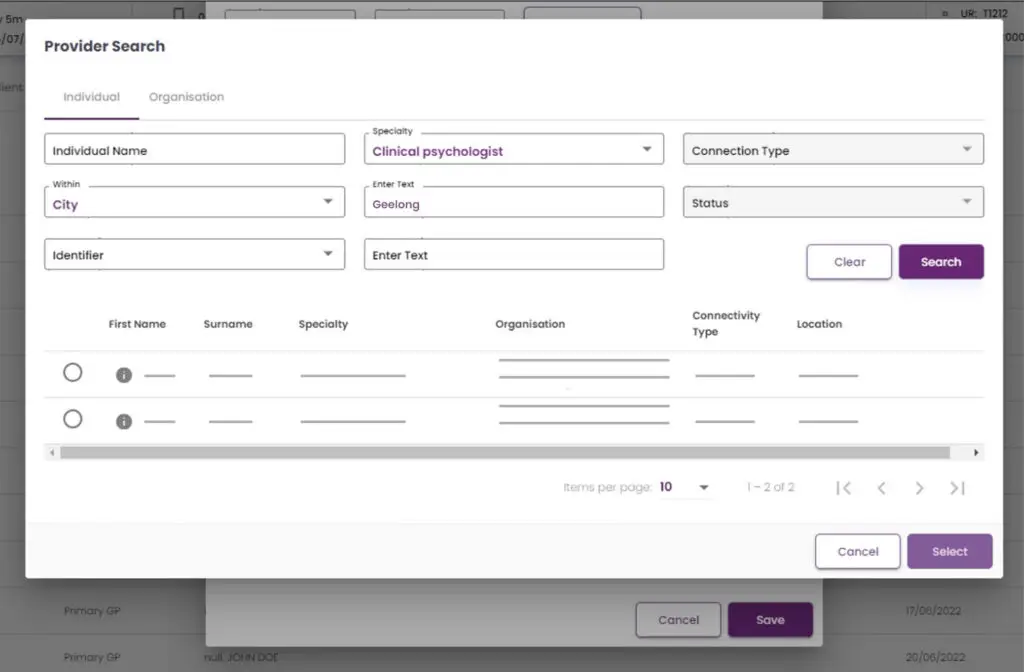Focus the Individual Name input field

(x=194, y=150)
